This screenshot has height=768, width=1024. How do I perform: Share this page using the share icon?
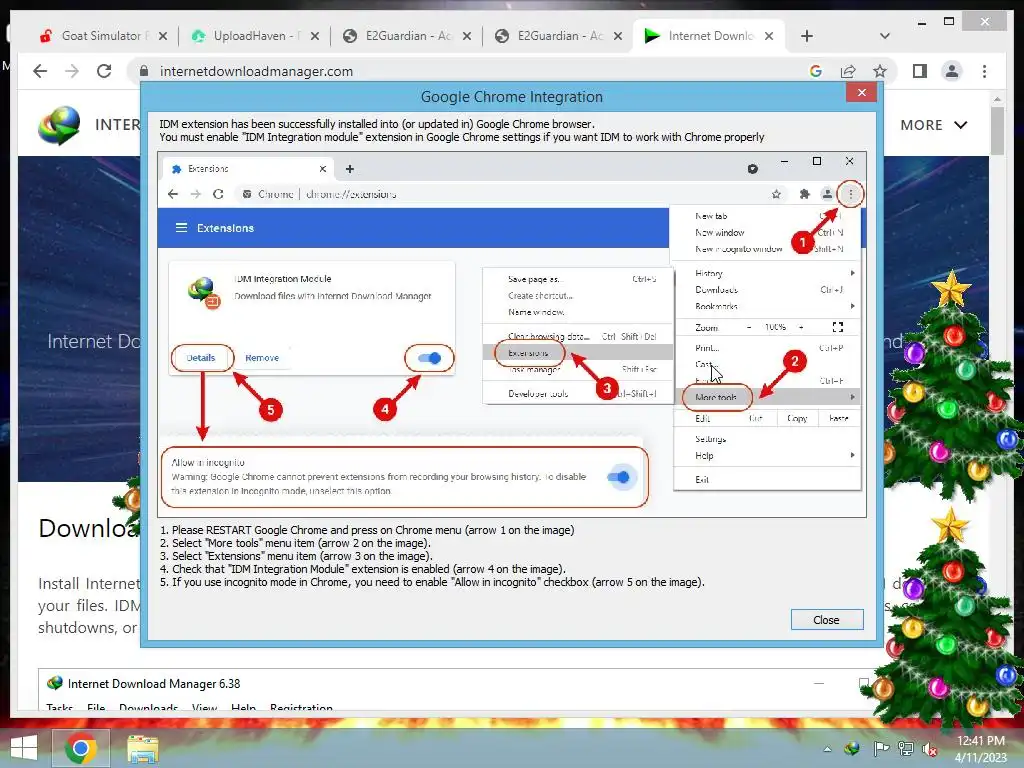848,71
